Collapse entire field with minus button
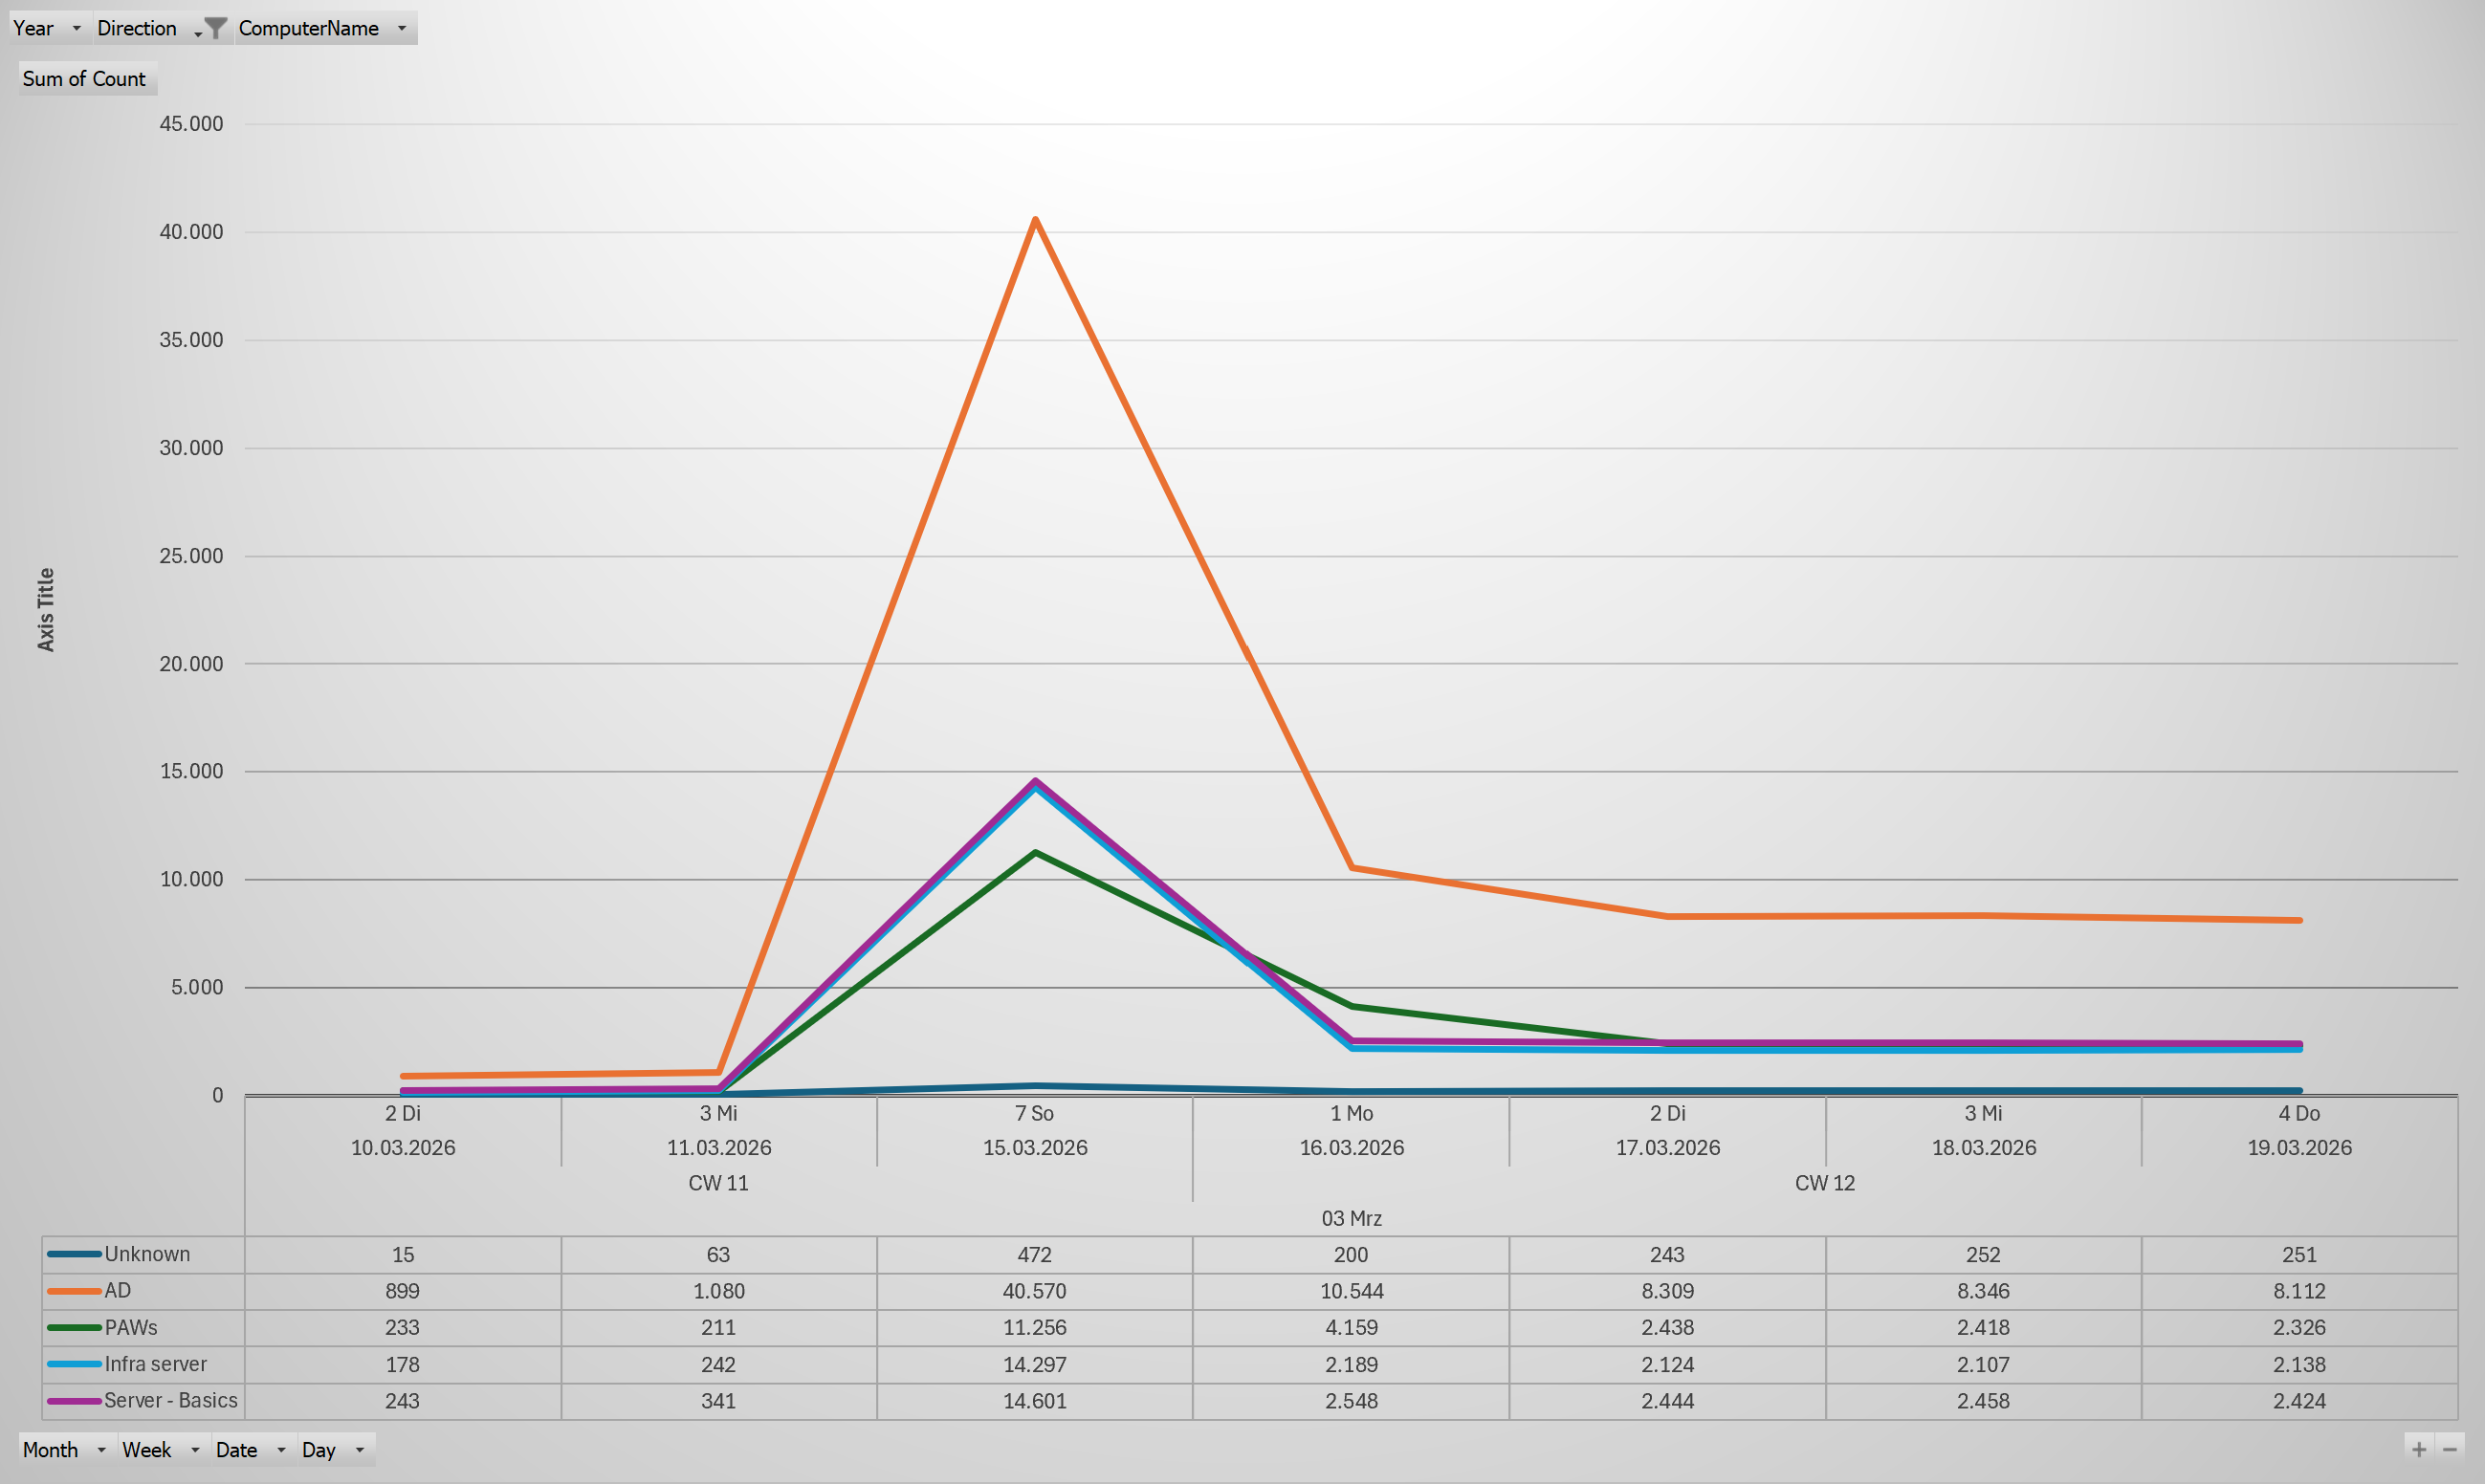The image size is (2485, 1484). pos(2450,1448)
